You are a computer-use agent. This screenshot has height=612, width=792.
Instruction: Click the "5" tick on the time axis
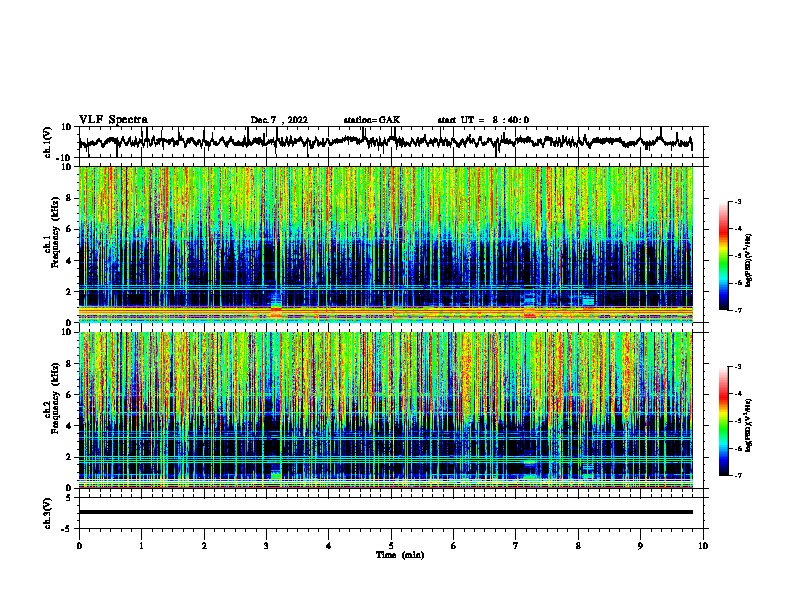(391, 546)
